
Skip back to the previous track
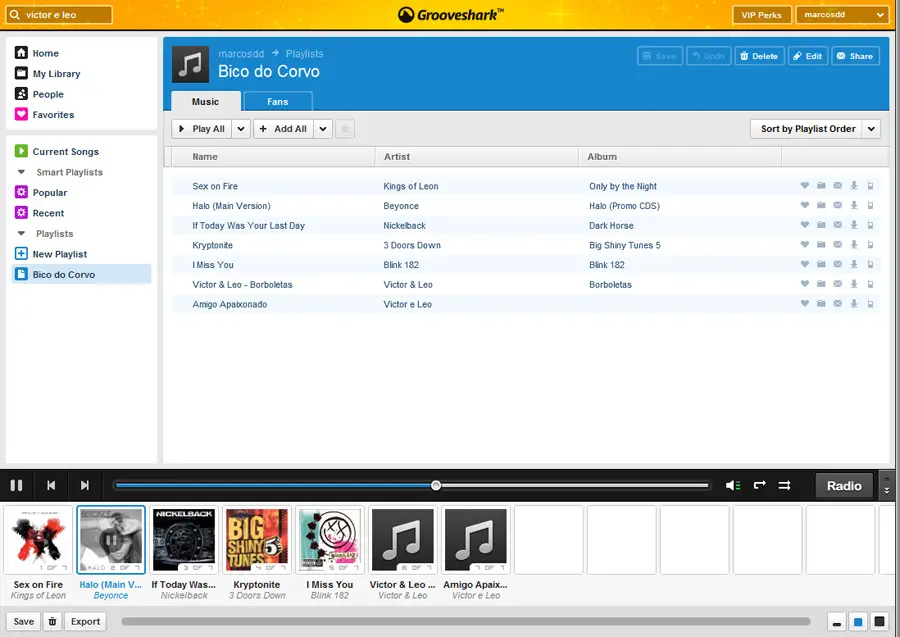pos(51,485)
